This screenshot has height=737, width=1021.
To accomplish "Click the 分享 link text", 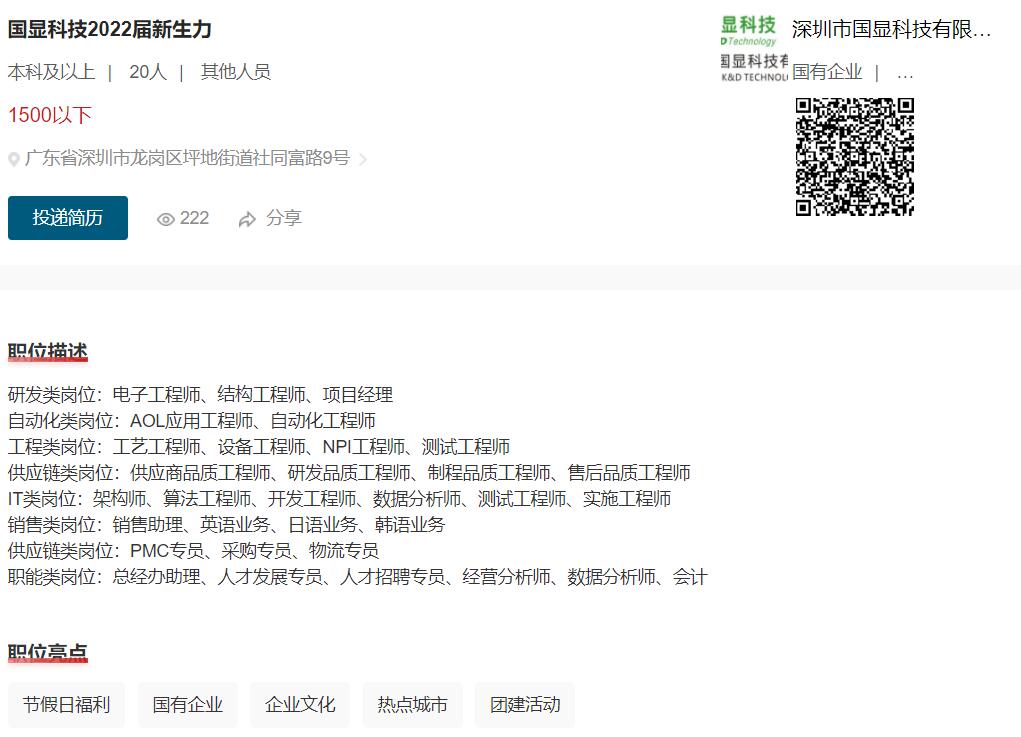I will tap(284, 217).
